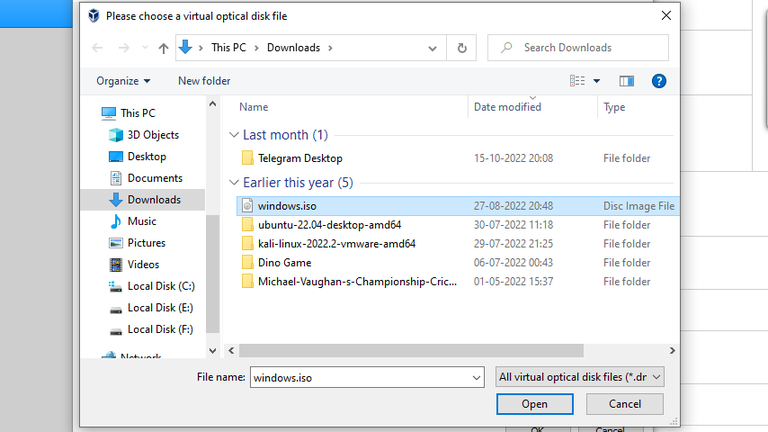Screen dimensions: 768x432
Task: Click the Dino Game folder icon
Action: coord(247,263)
